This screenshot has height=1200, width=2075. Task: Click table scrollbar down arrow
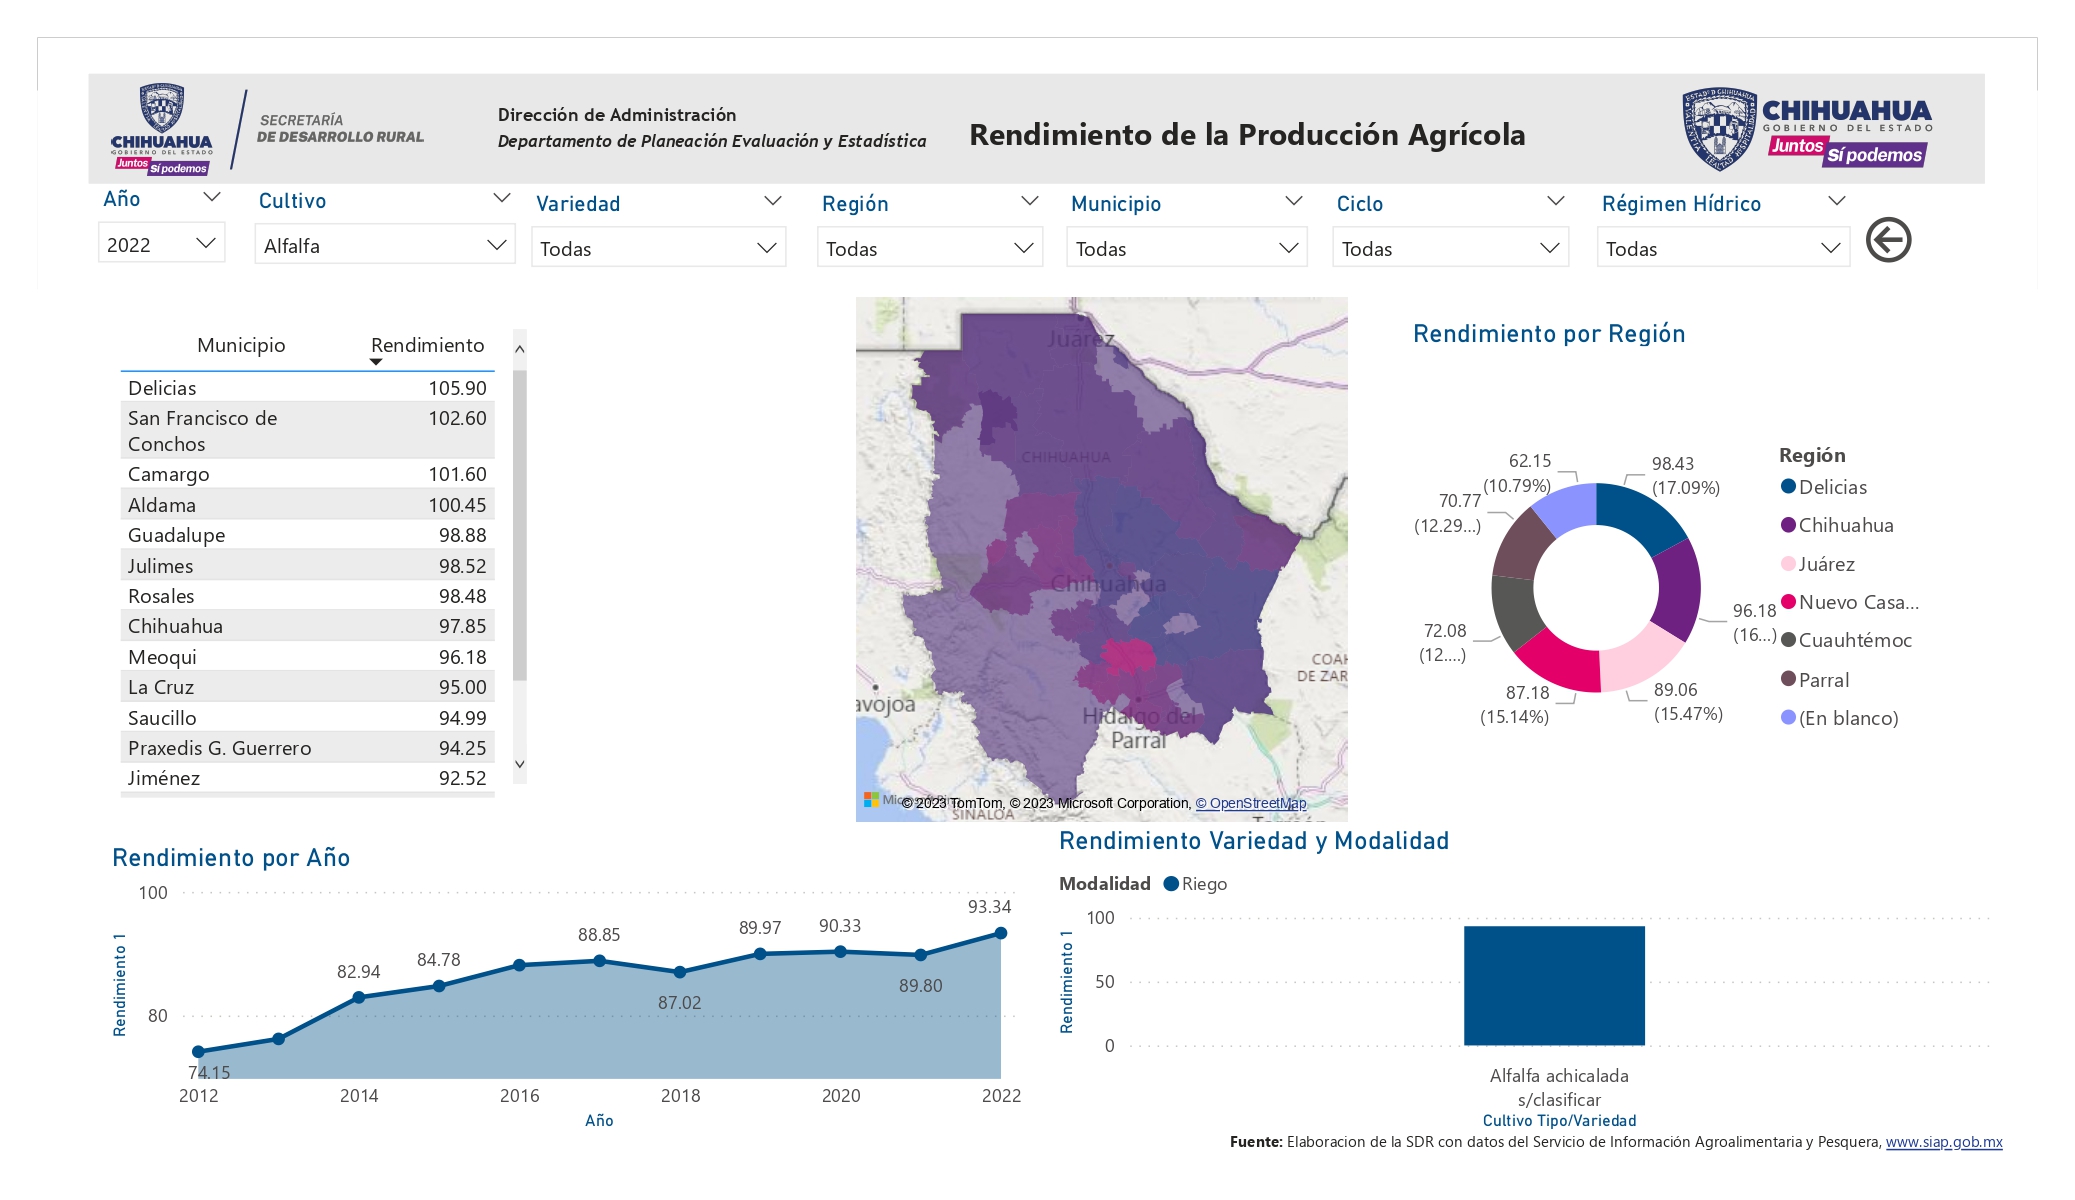[x=519, y=764]
